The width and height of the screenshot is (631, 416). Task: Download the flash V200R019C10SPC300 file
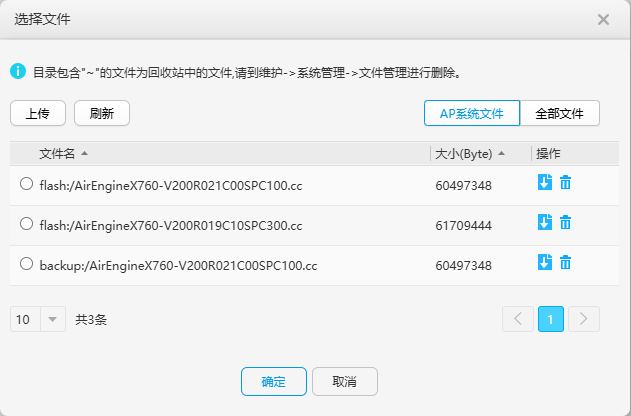click(x=545, y=222)
